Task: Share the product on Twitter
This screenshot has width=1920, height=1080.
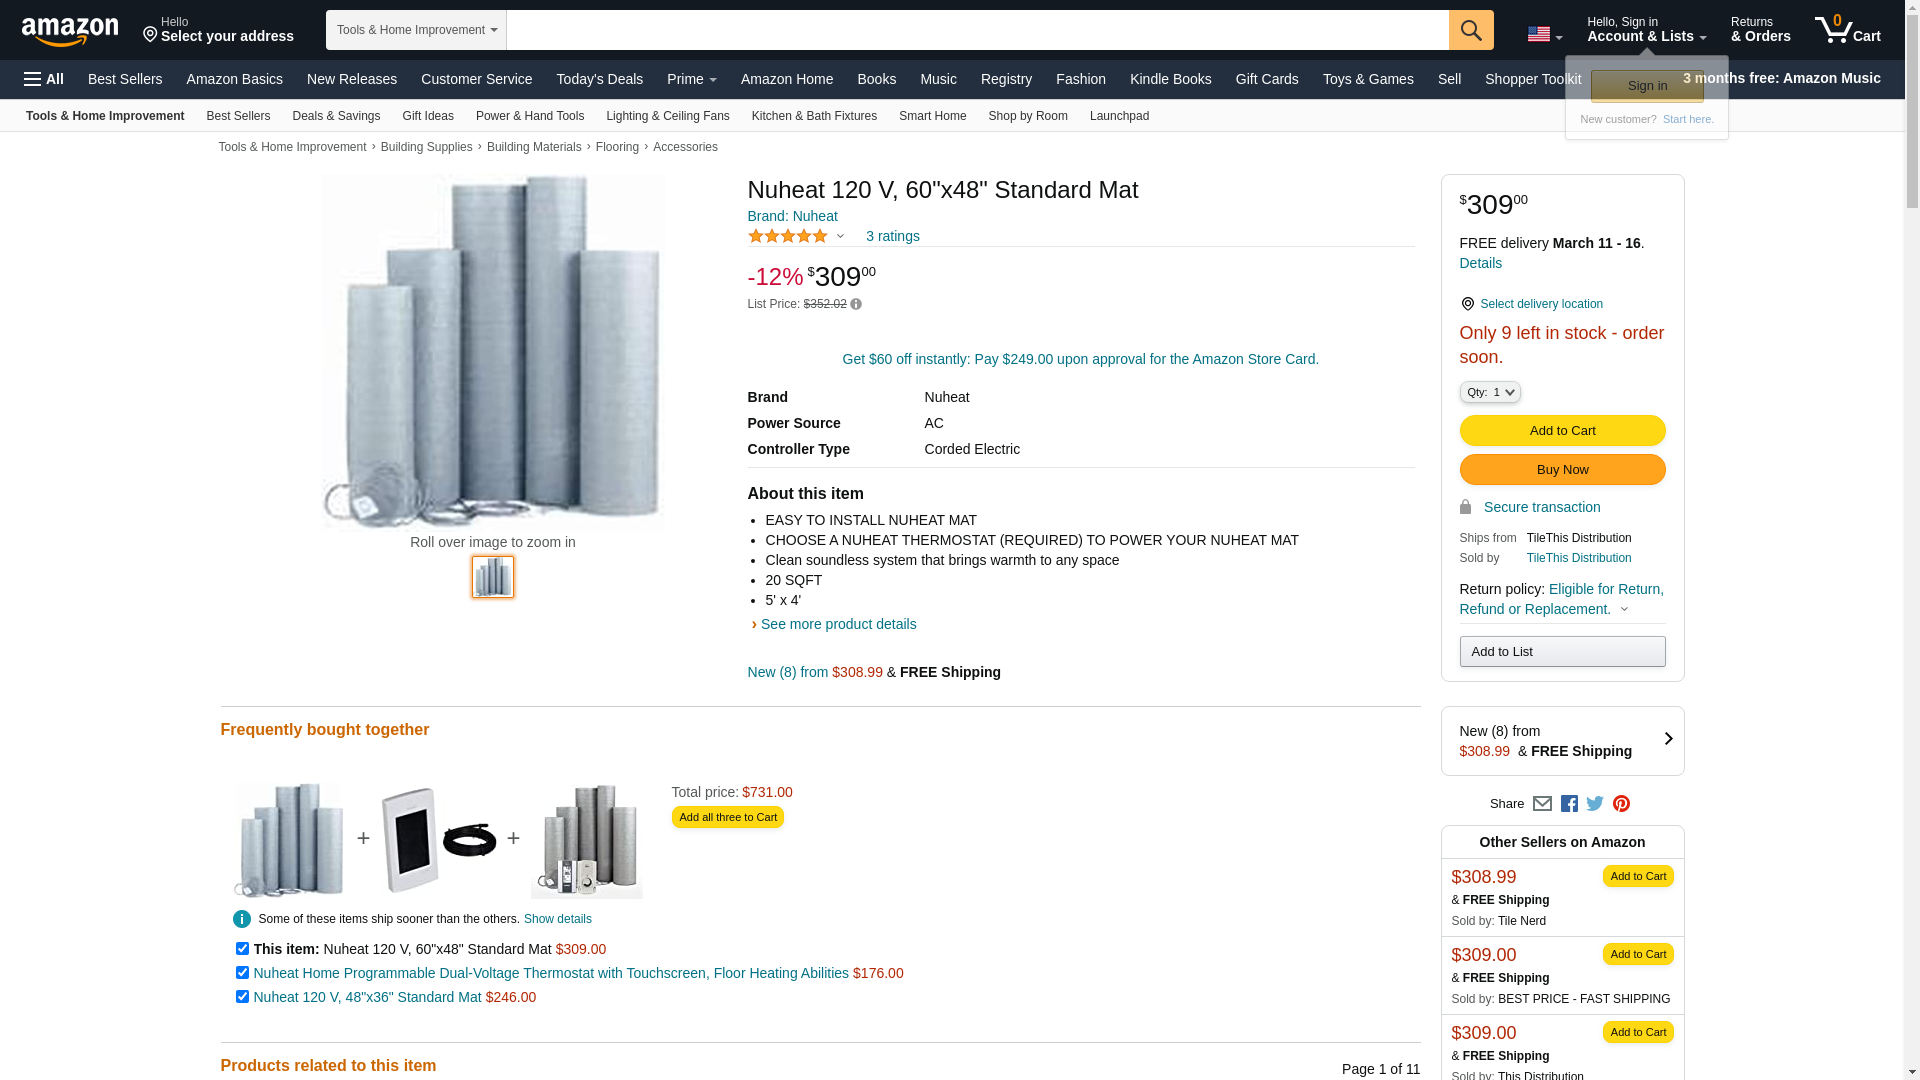Action: coord(1595,804)
